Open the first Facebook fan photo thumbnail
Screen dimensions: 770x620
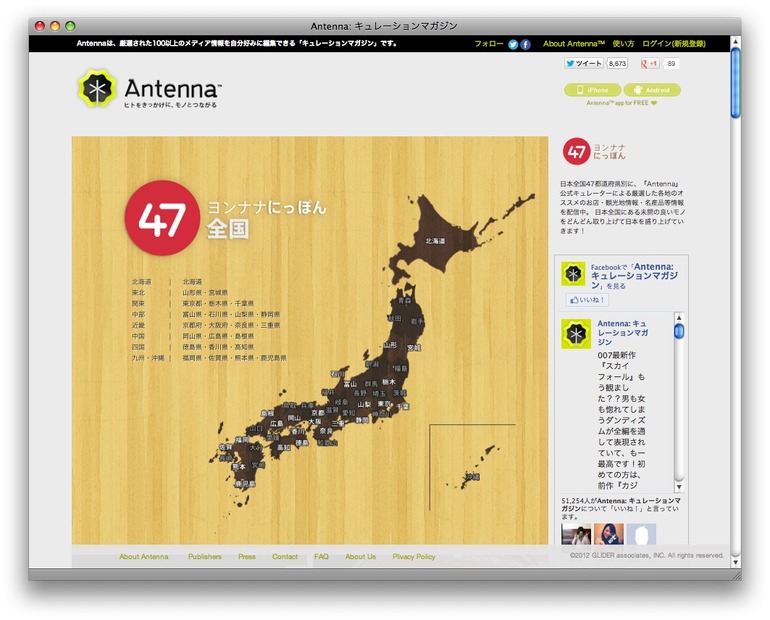pos(576,534)
